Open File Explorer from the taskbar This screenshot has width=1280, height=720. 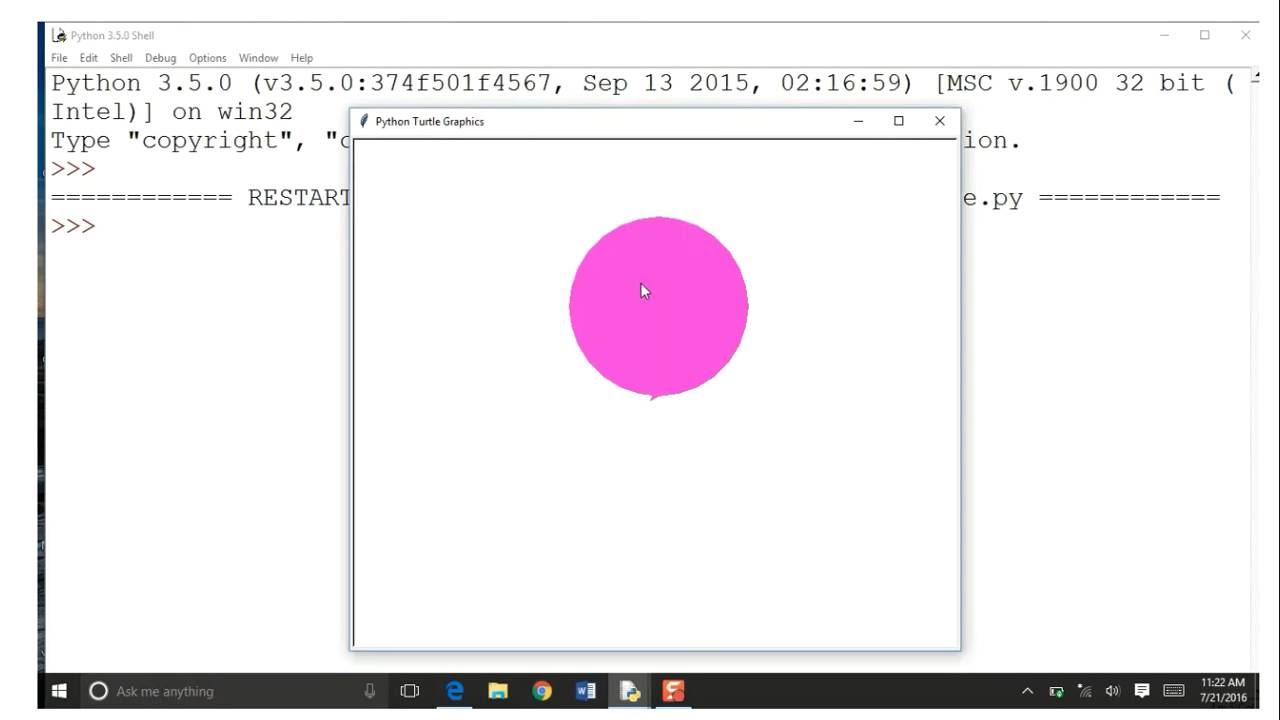498,691
